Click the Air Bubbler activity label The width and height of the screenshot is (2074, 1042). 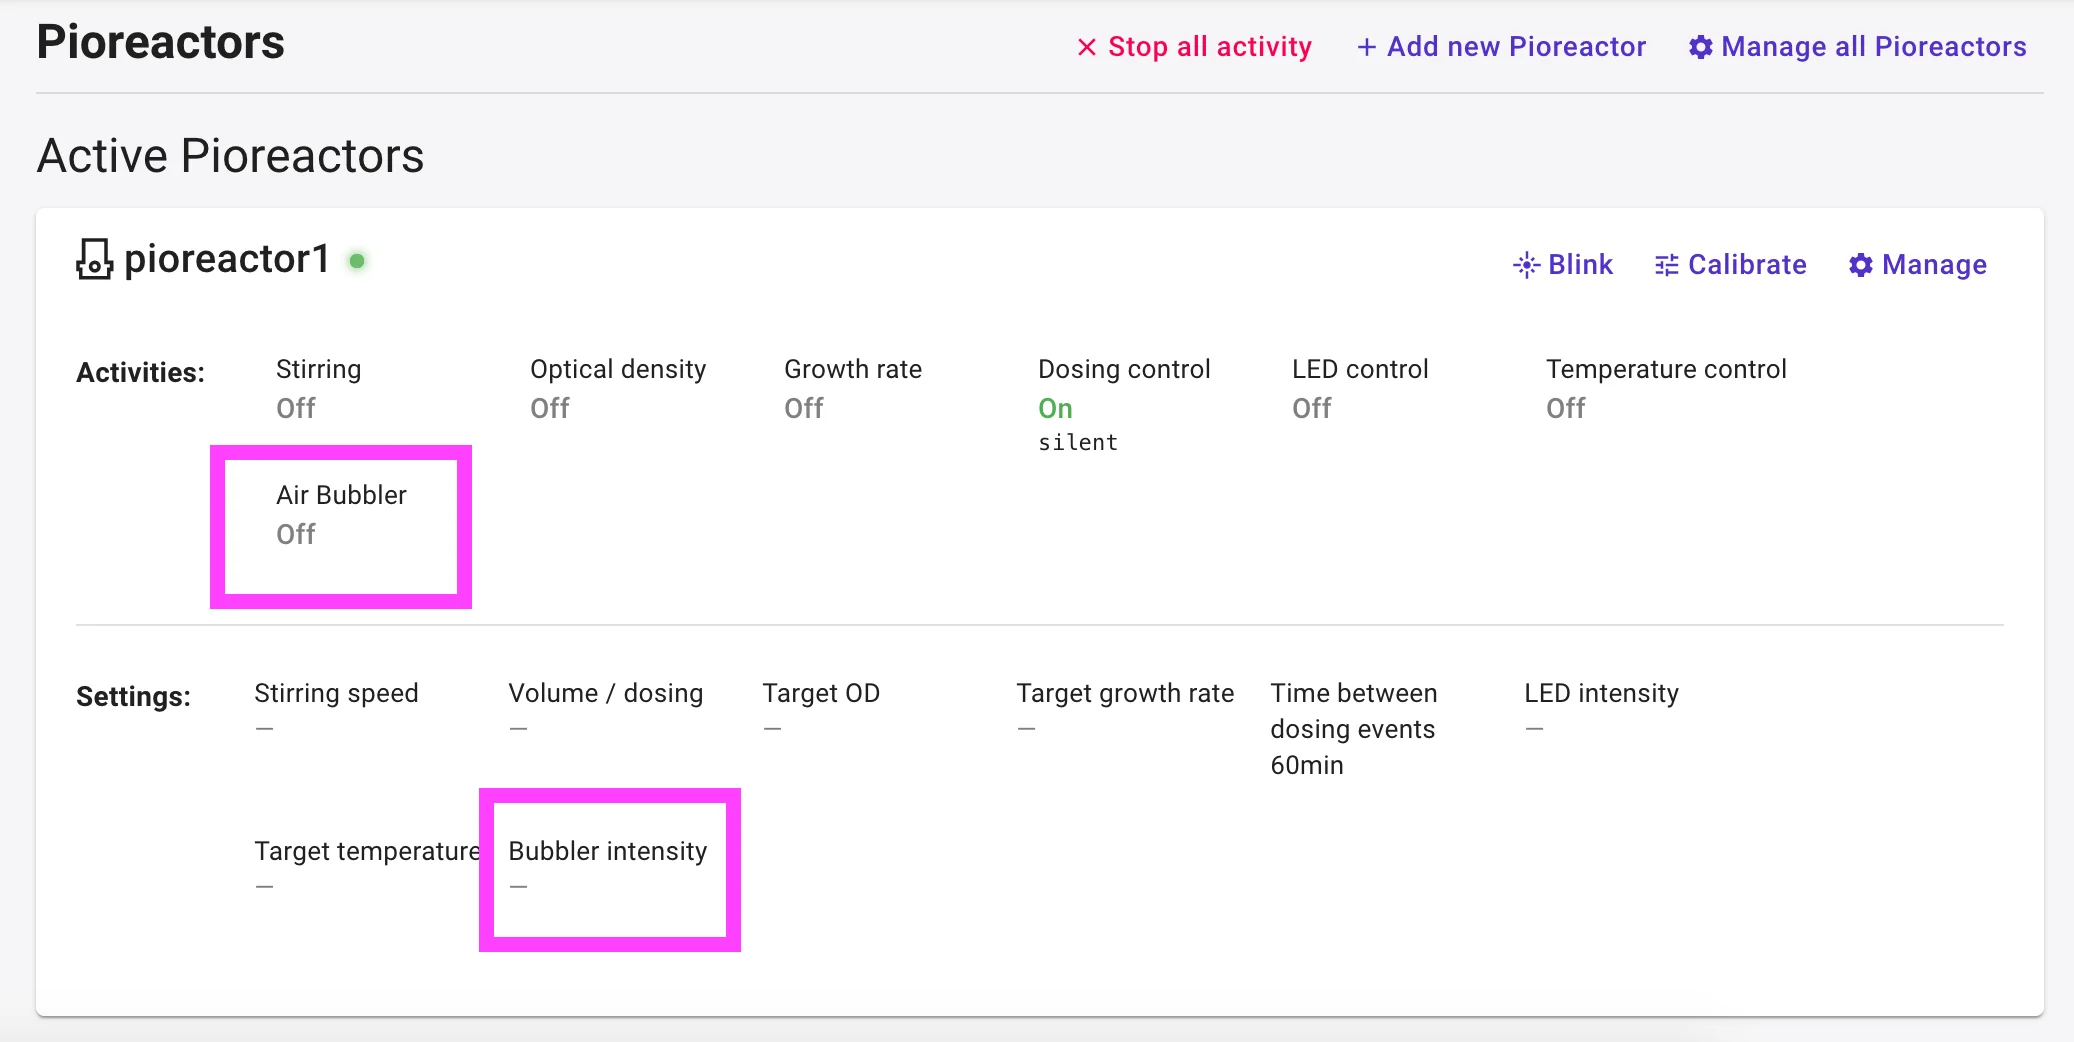[x=341, y=495]
